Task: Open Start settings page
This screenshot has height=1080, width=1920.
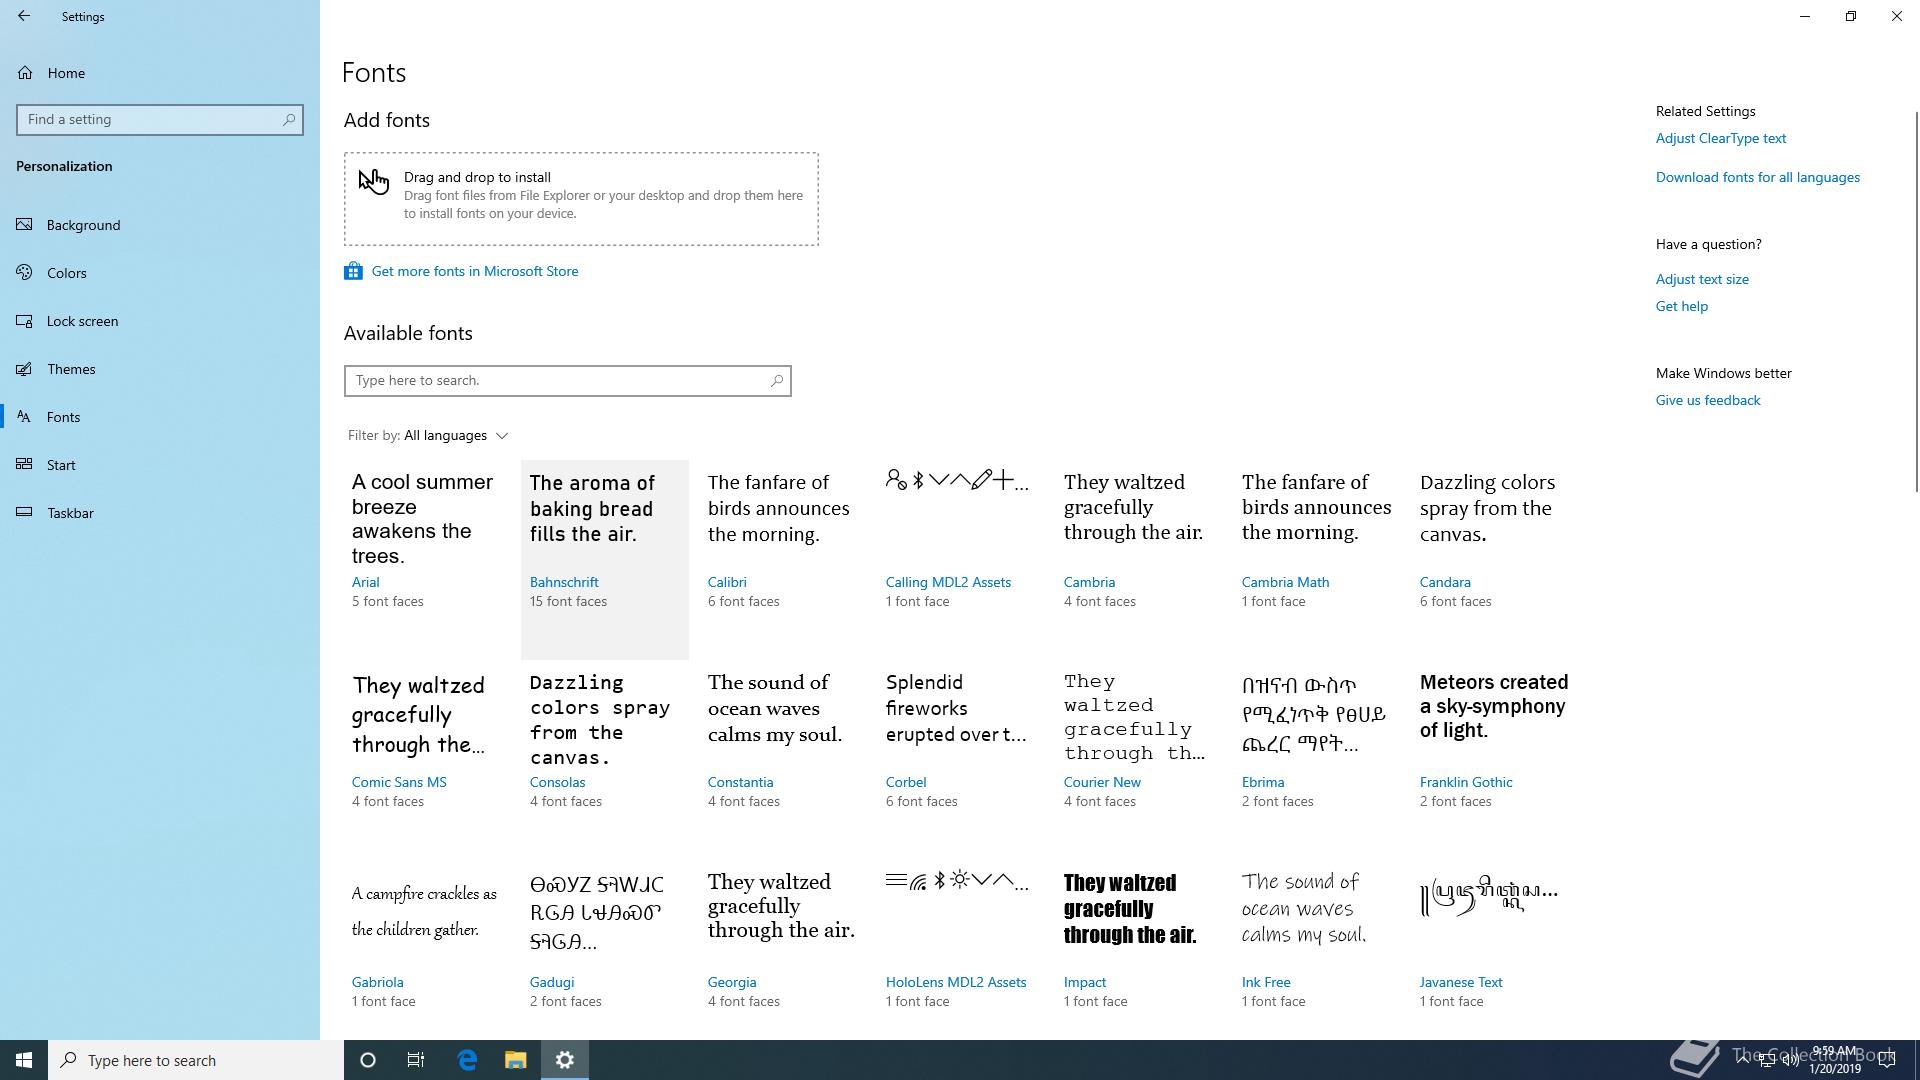Action: [x=160, y=465]
